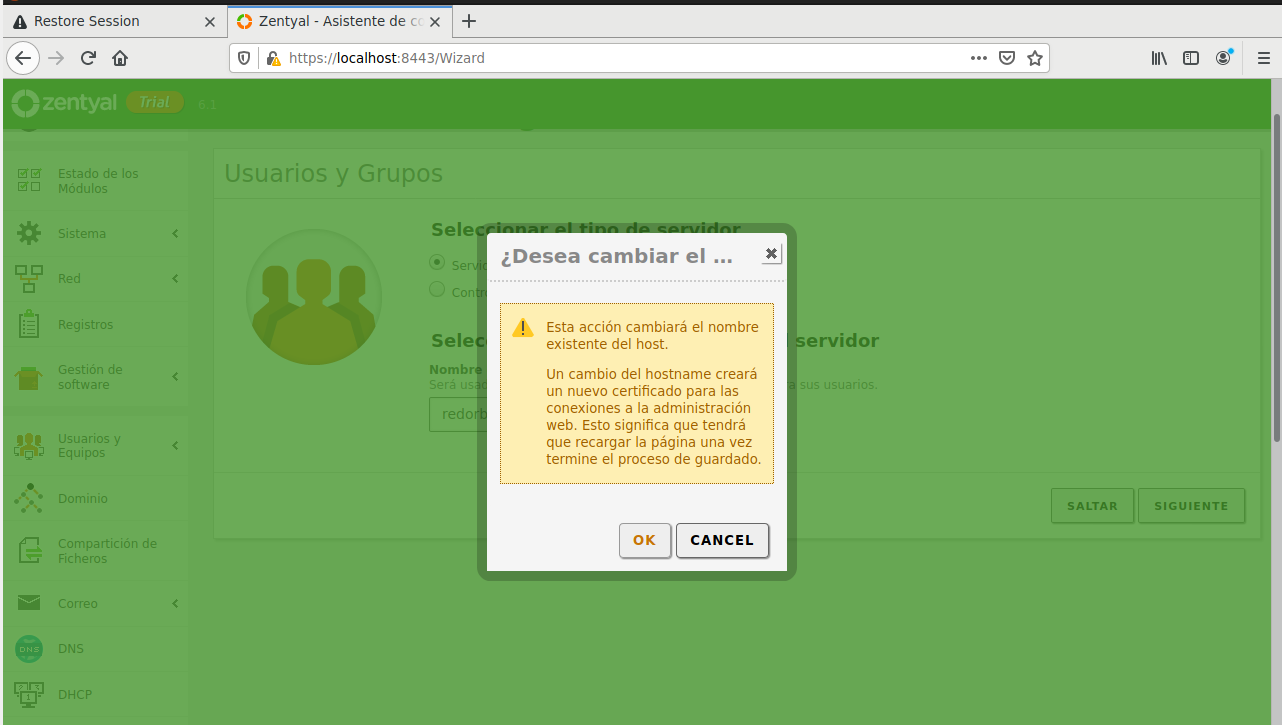Open the page actions three-dot menu
1282x725 pixels.
pyautogui.click(x=979, y=58)
